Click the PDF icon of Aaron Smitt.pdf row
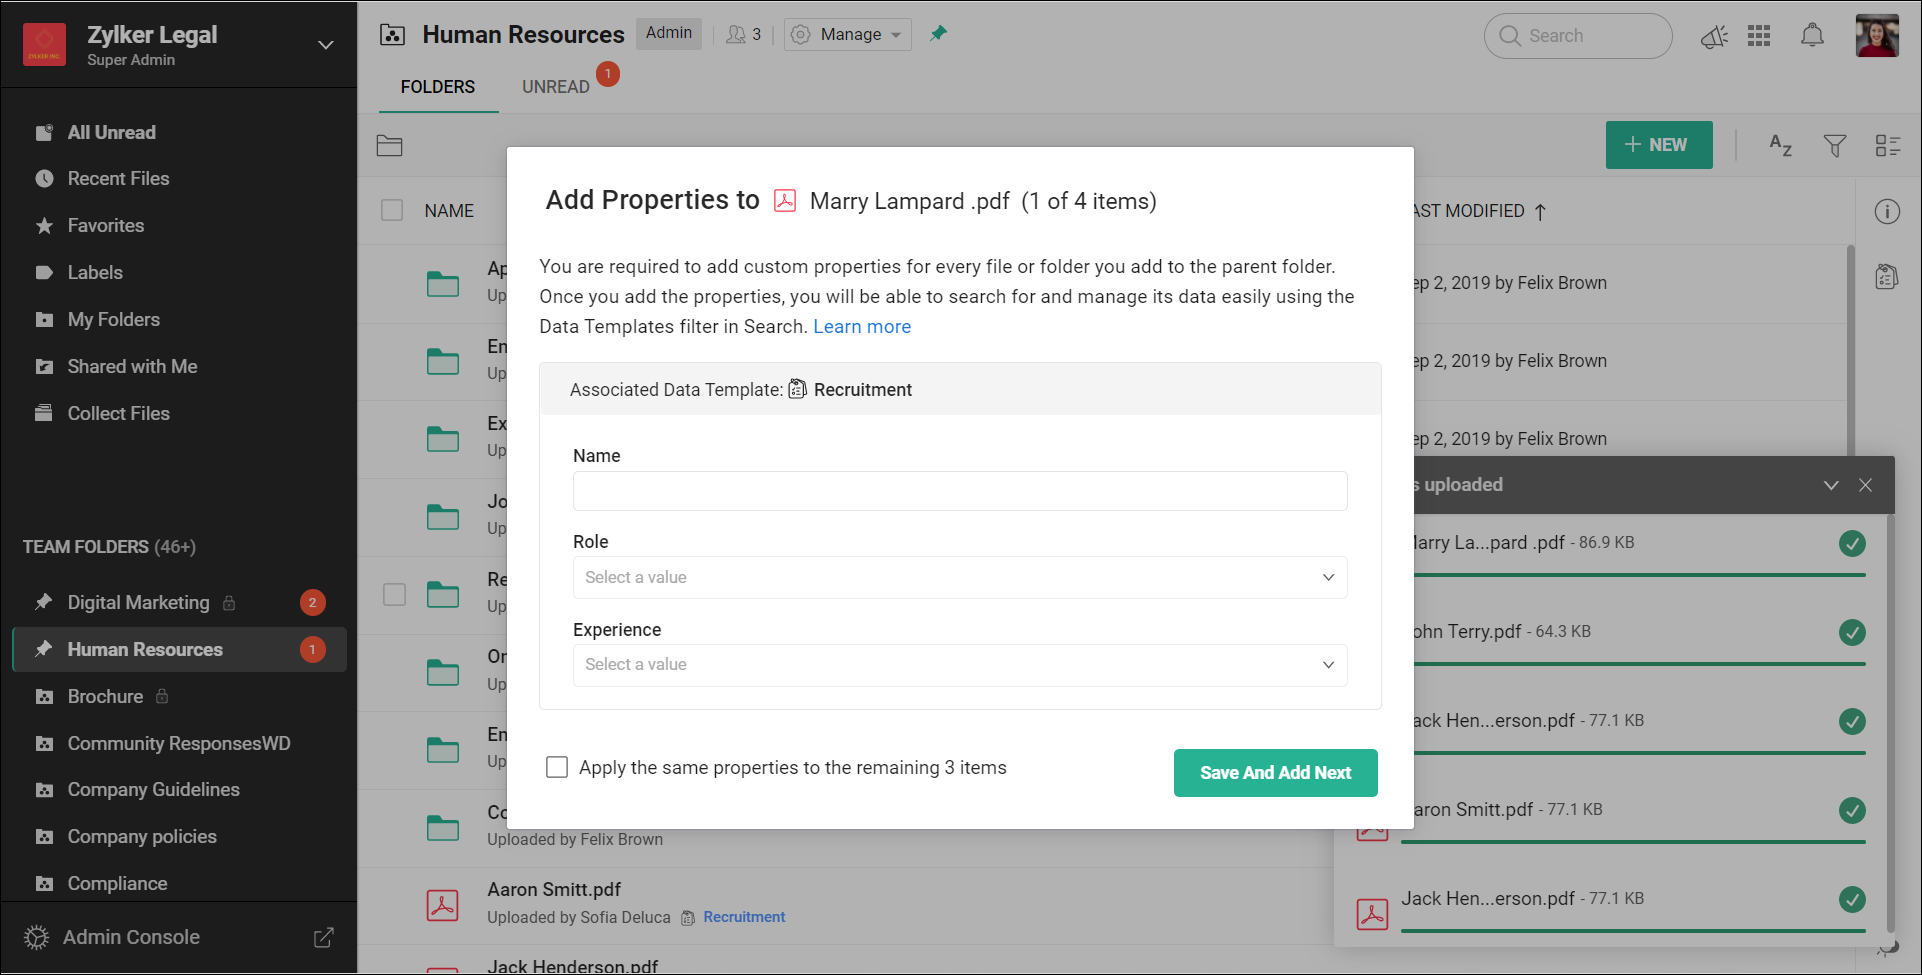Image resolution: width=1922 pixels, height=975 pixels. tap(443, 905)
